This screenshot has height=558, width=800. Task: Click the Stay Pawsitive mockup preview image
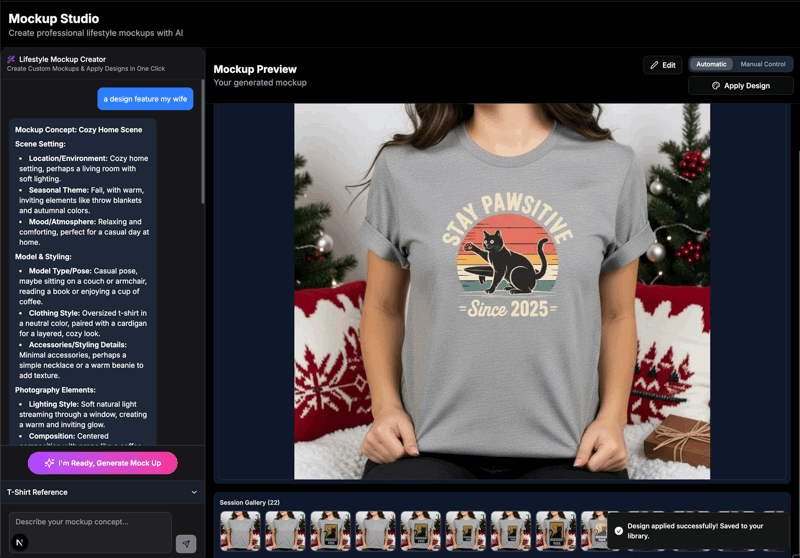[x=502, y=291]
